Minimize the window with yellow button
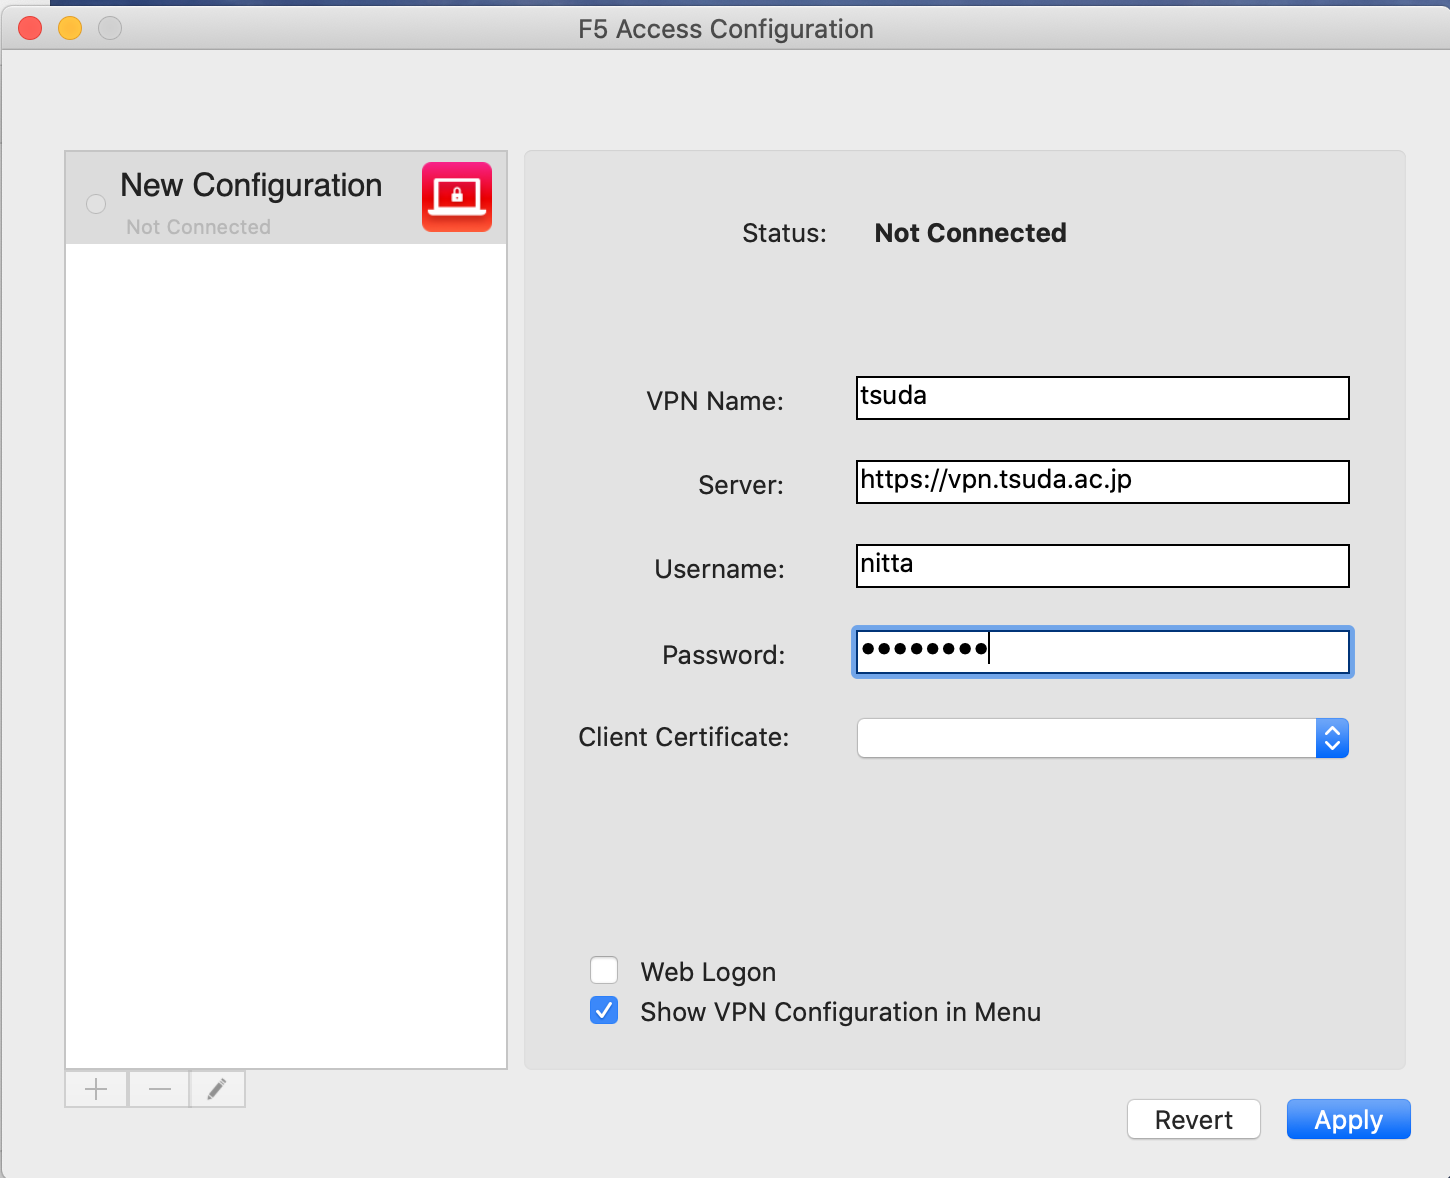This screenshot has height=1178, width=1450. [70, 29]
